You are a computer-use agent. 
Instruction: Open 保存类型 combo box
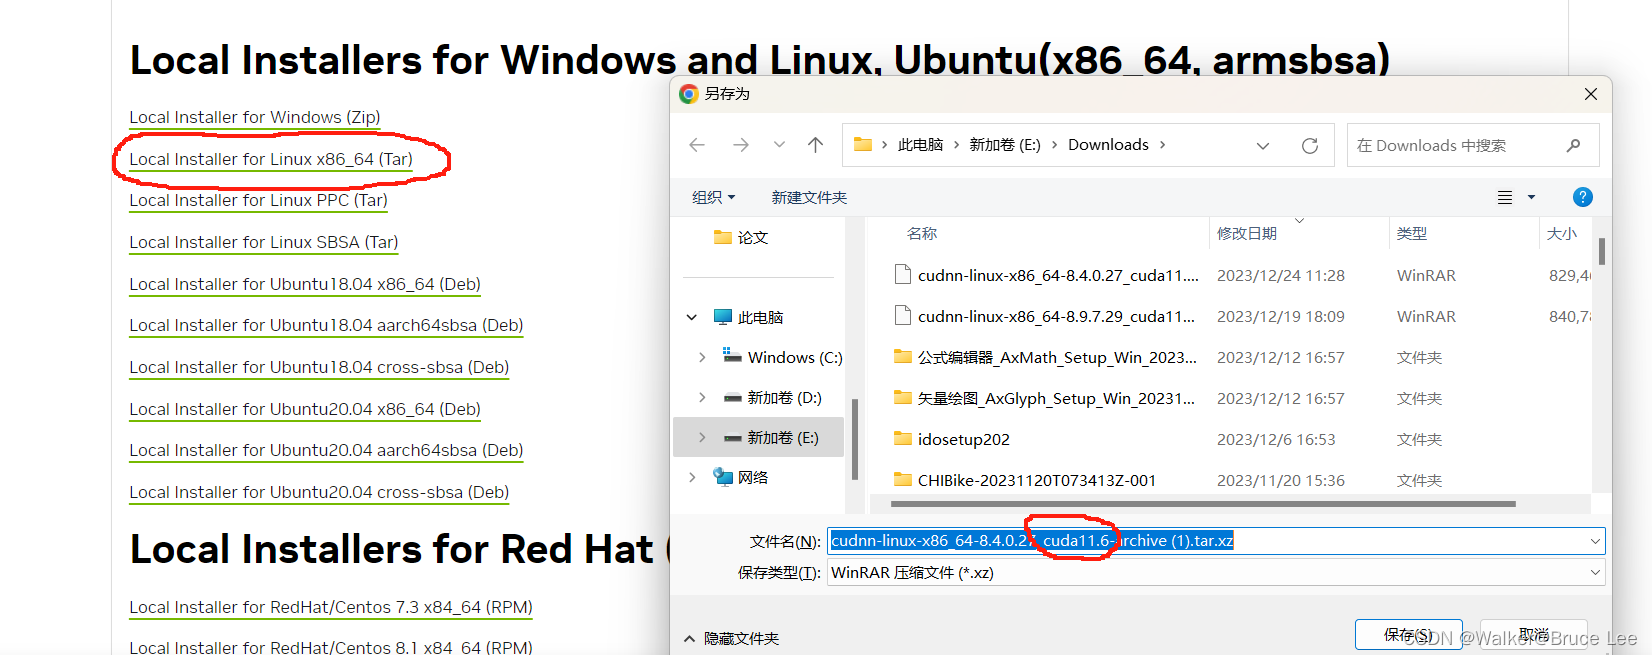pyautogui.click(x=1216, y=573)
